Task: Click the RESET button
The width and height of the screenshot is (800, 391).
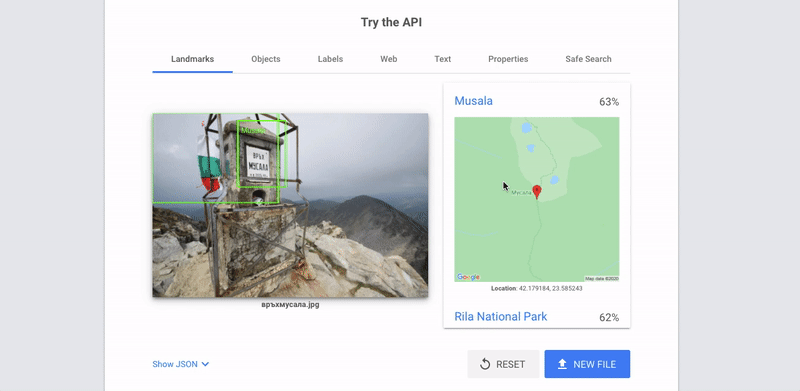Action: point(503,364)
